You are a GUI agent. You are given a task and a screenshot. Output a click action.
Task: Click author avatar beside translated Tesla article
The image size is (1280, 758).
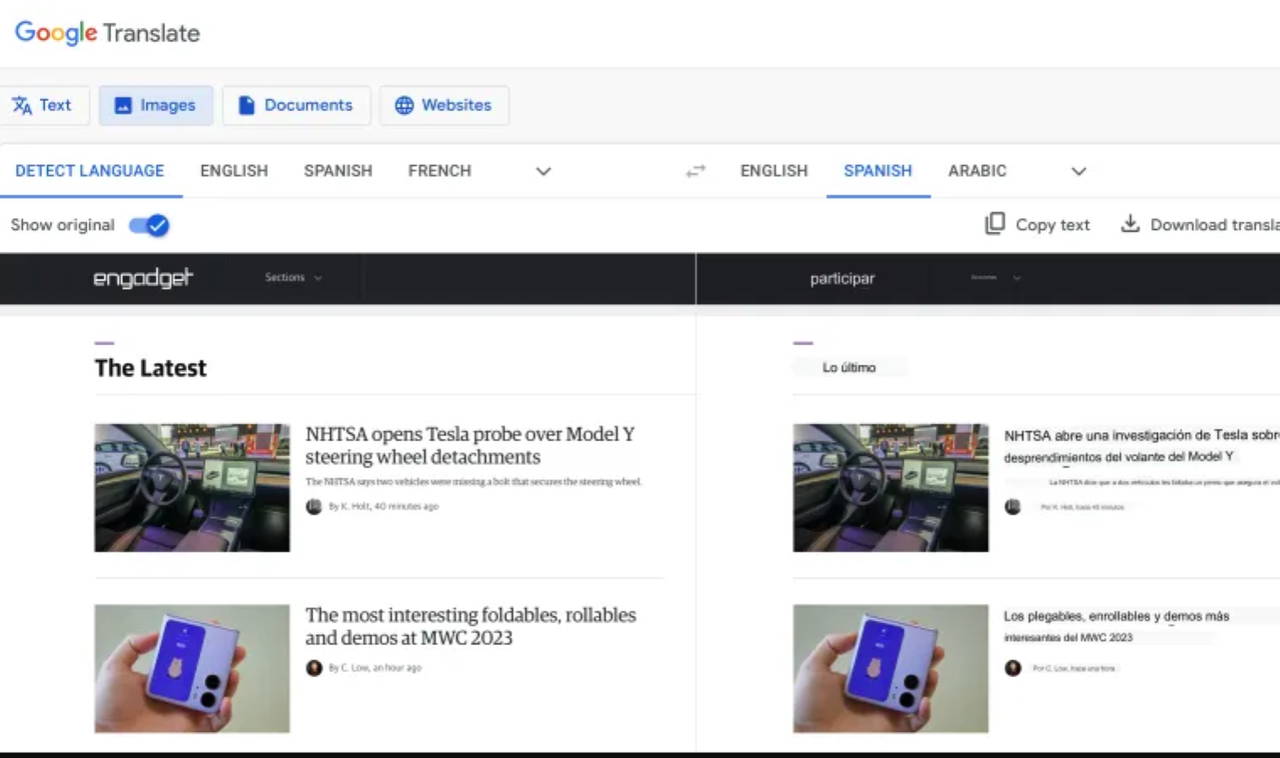tap(1013, 507)
